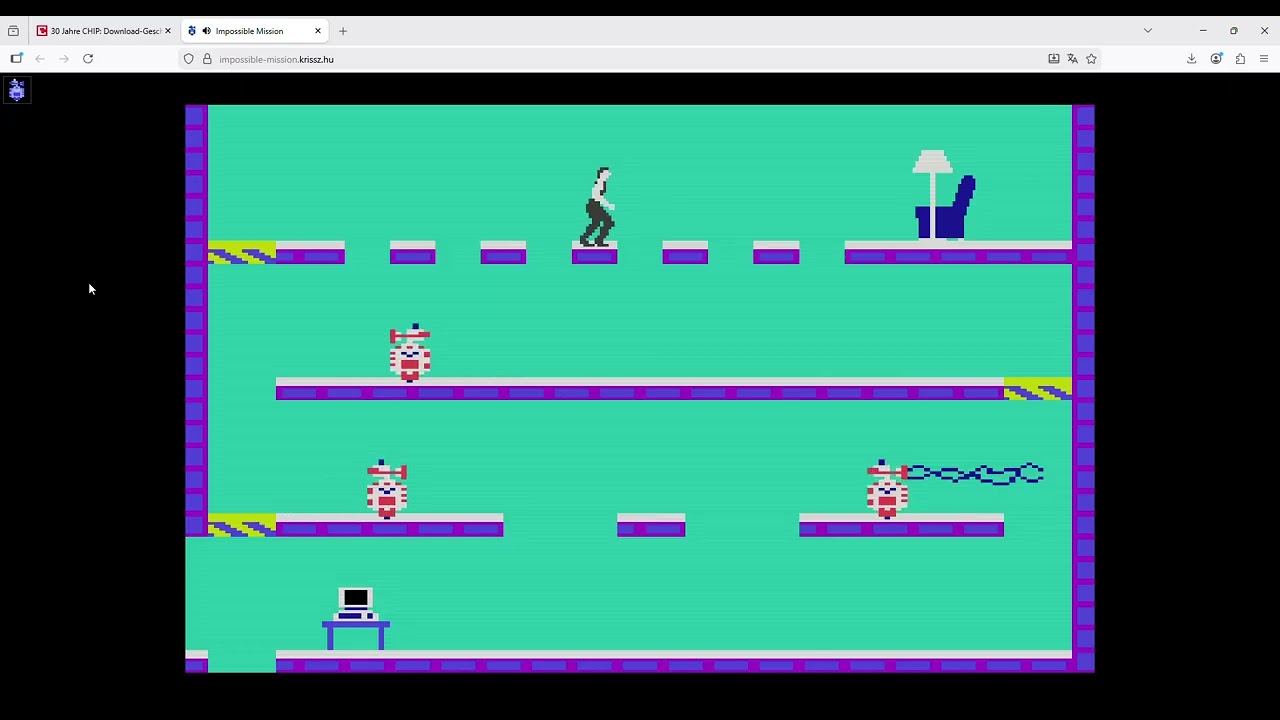Open a new browser tab
This screenshot has height=720, width=1280.
(343, 31)
